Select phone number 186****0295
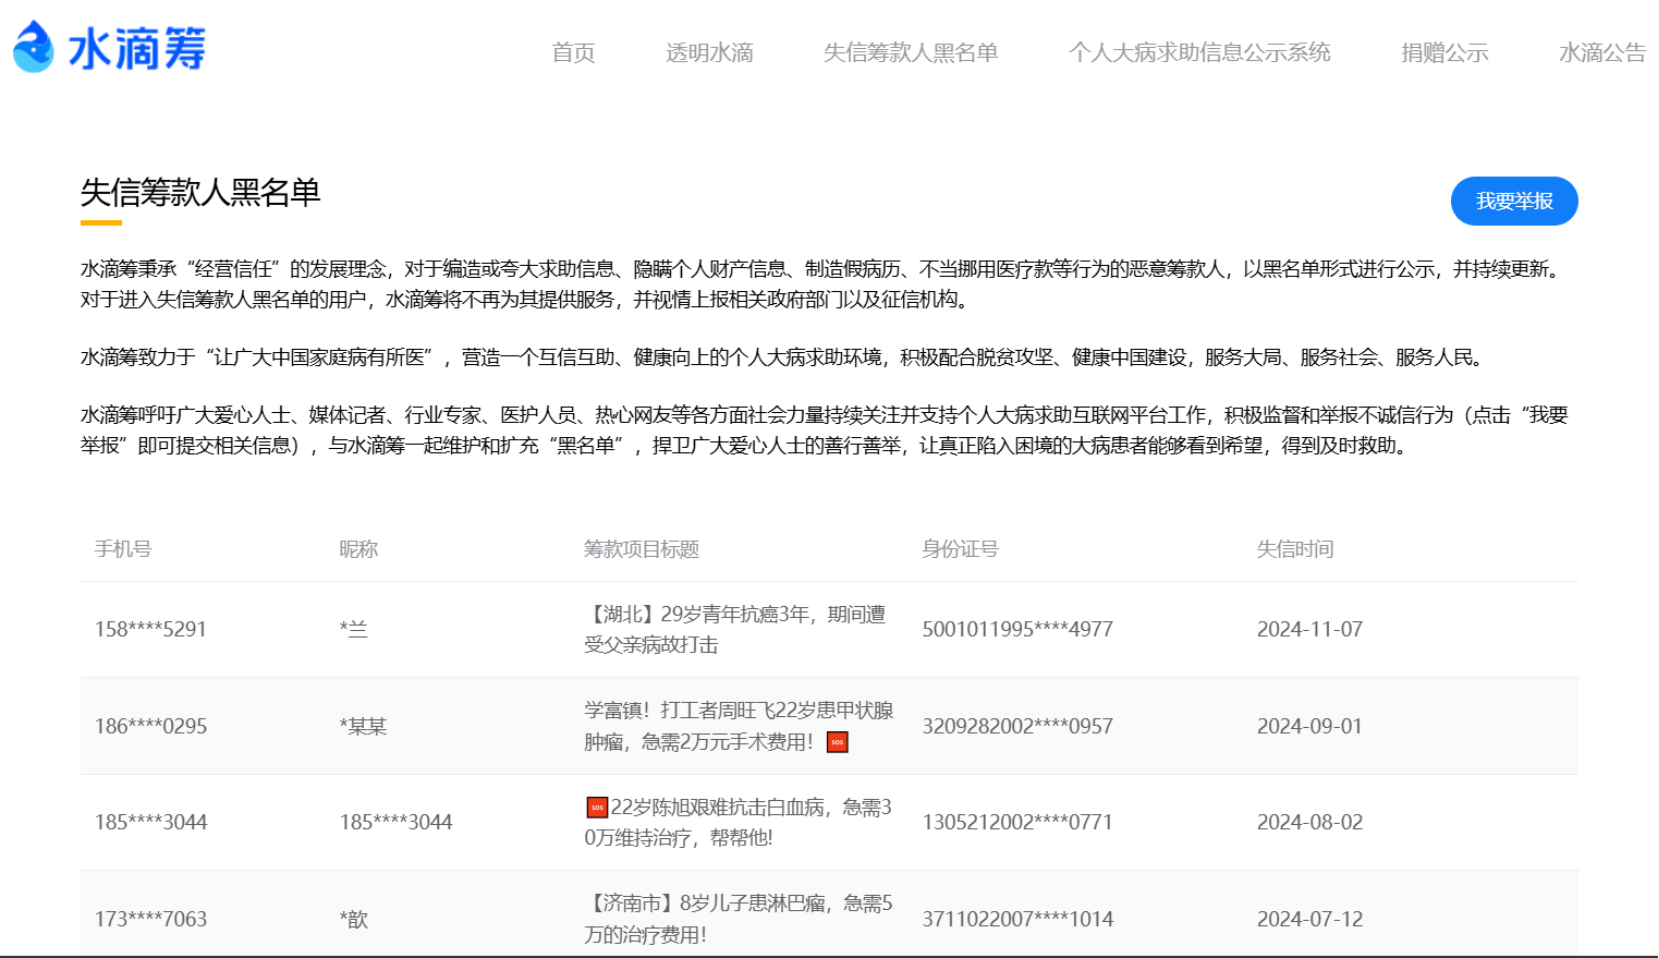Image resolution: width=1659 pixels, height=958 pixels. [151, 726]
